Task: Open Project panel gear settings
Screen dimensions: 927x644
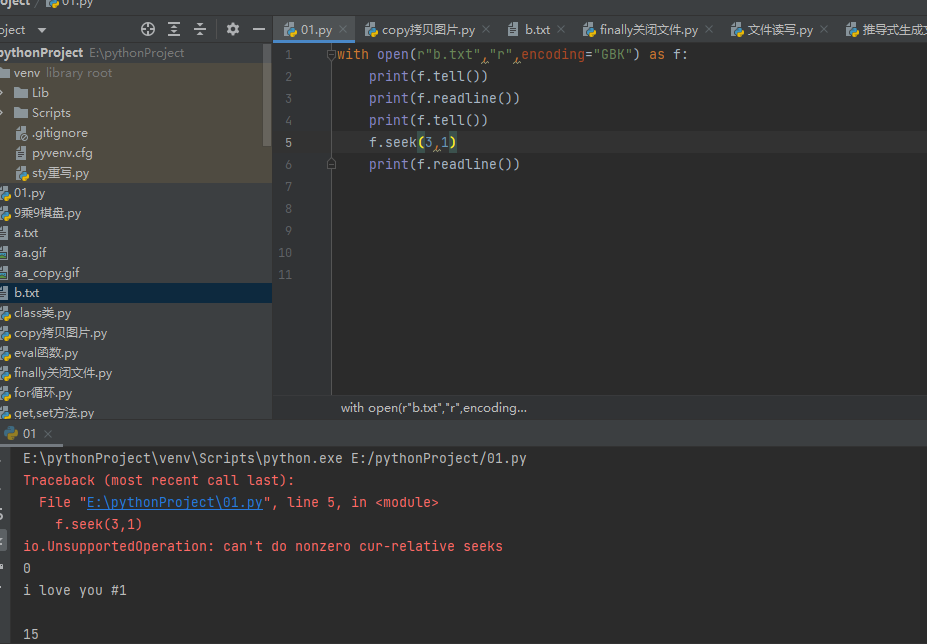Action: click(x=233, y=29)
